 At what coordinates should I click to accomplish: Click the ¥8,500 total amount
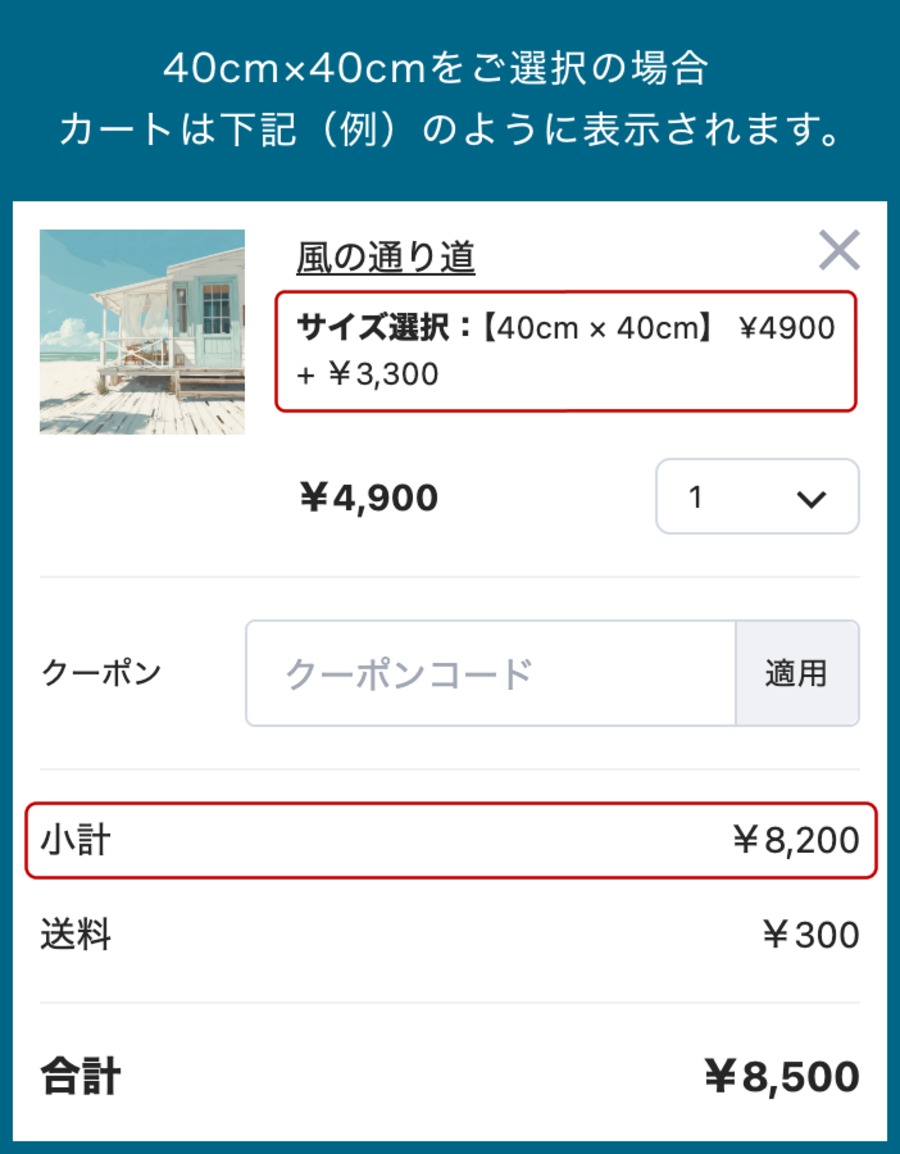click(782, 1077)
